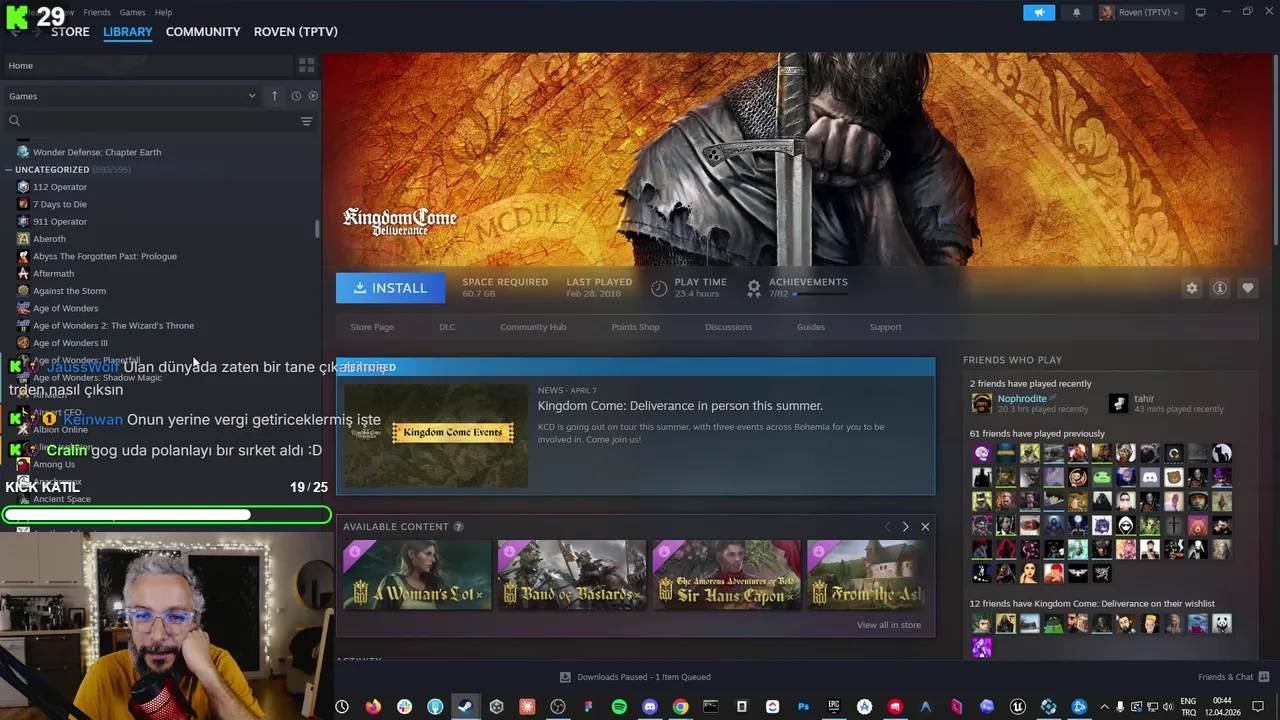The height and width of the screenshot is (720, 1280).
Task: Open the Store Page link
Action: pyautogui.click(x=372, y=327)
